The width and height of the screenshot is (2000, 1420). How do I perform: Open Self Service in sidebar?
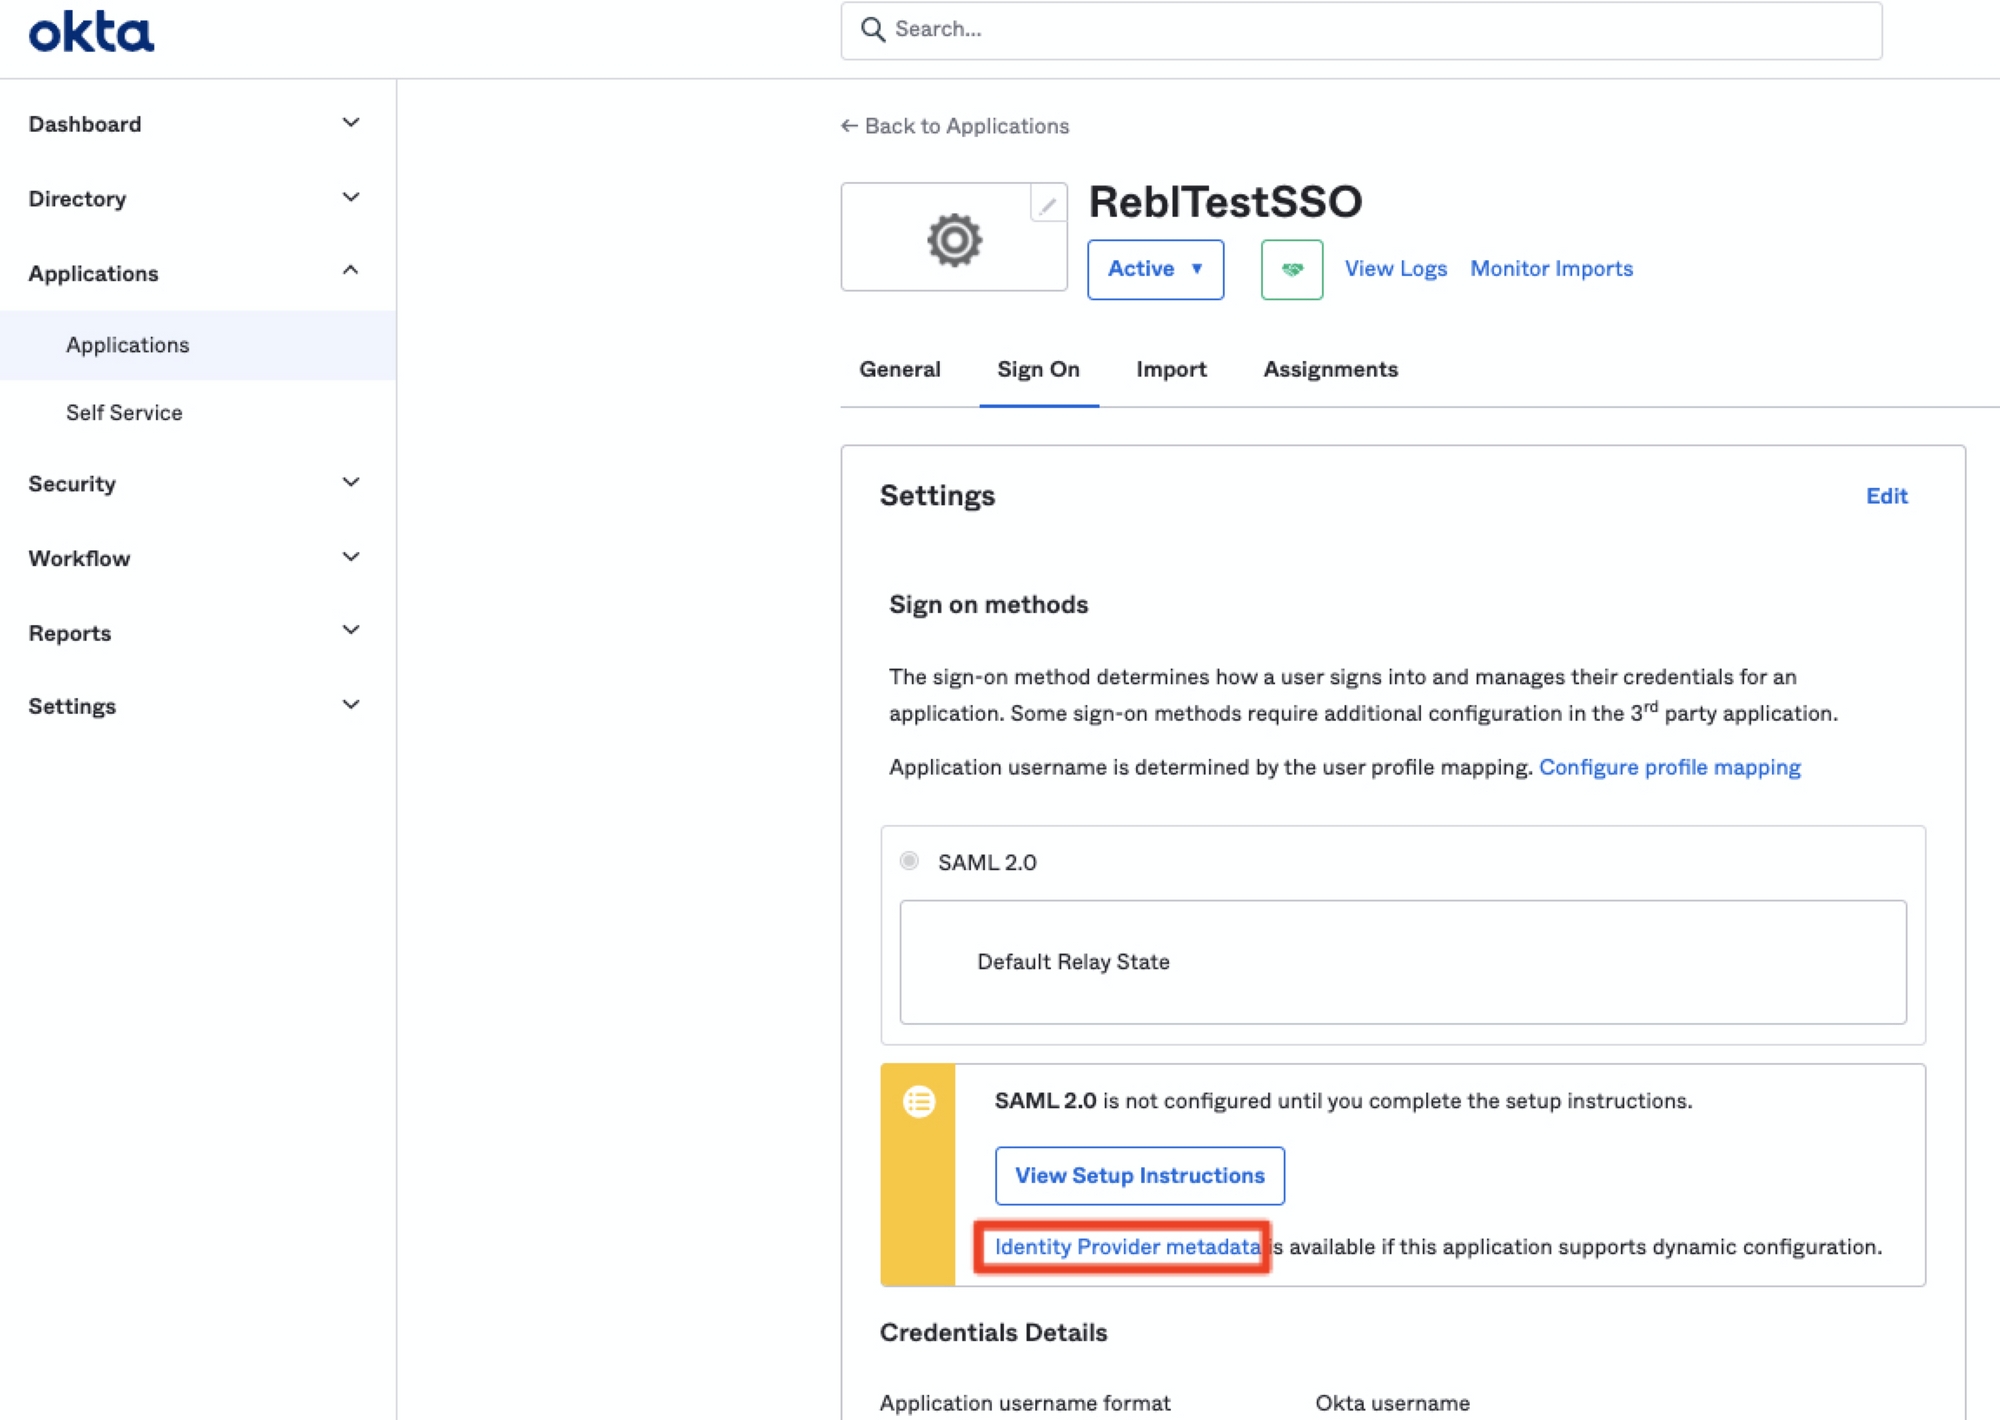point(124,412)
